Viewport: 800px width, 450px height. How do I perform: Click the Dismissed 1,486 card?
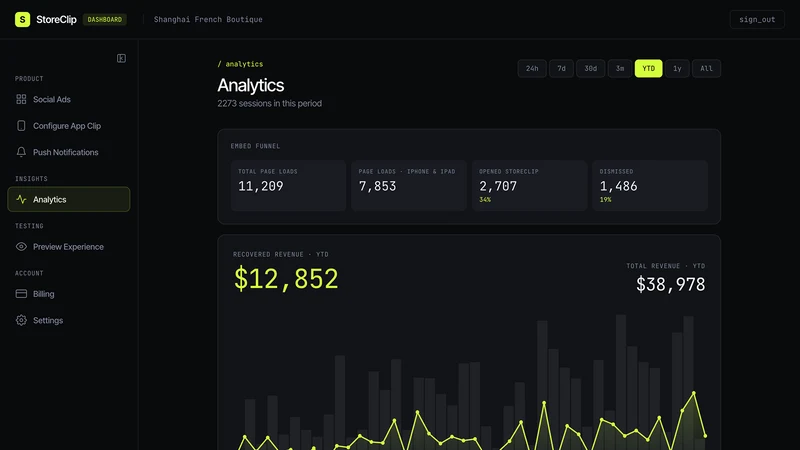tap(650, 186)
